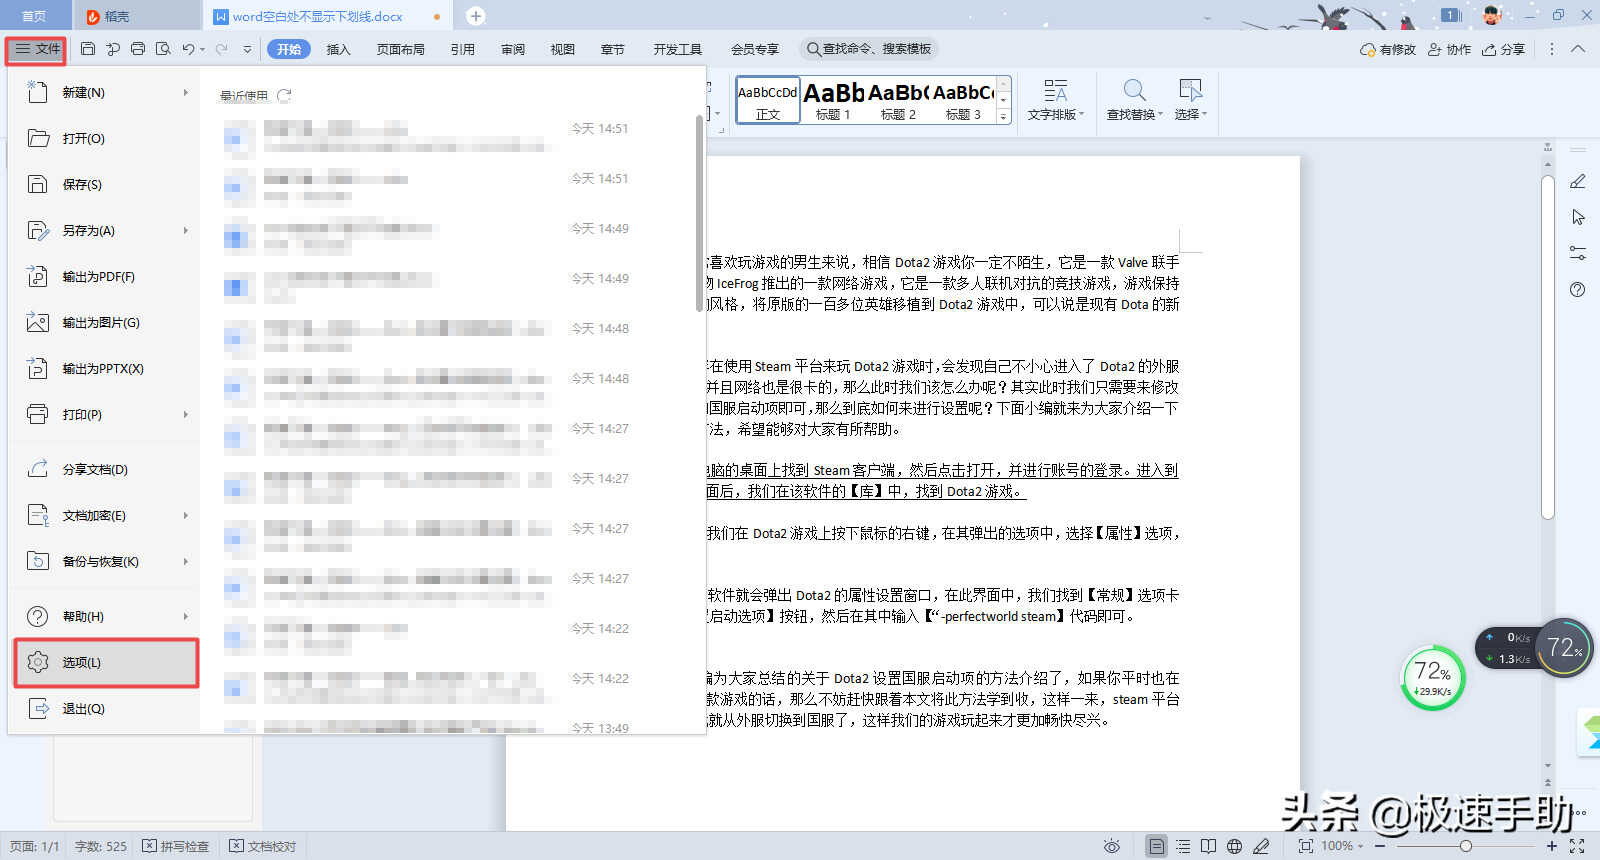Click 备份与恢复(K) menu entry
The image size is (1600, 860).
click(x=106, y=561)
